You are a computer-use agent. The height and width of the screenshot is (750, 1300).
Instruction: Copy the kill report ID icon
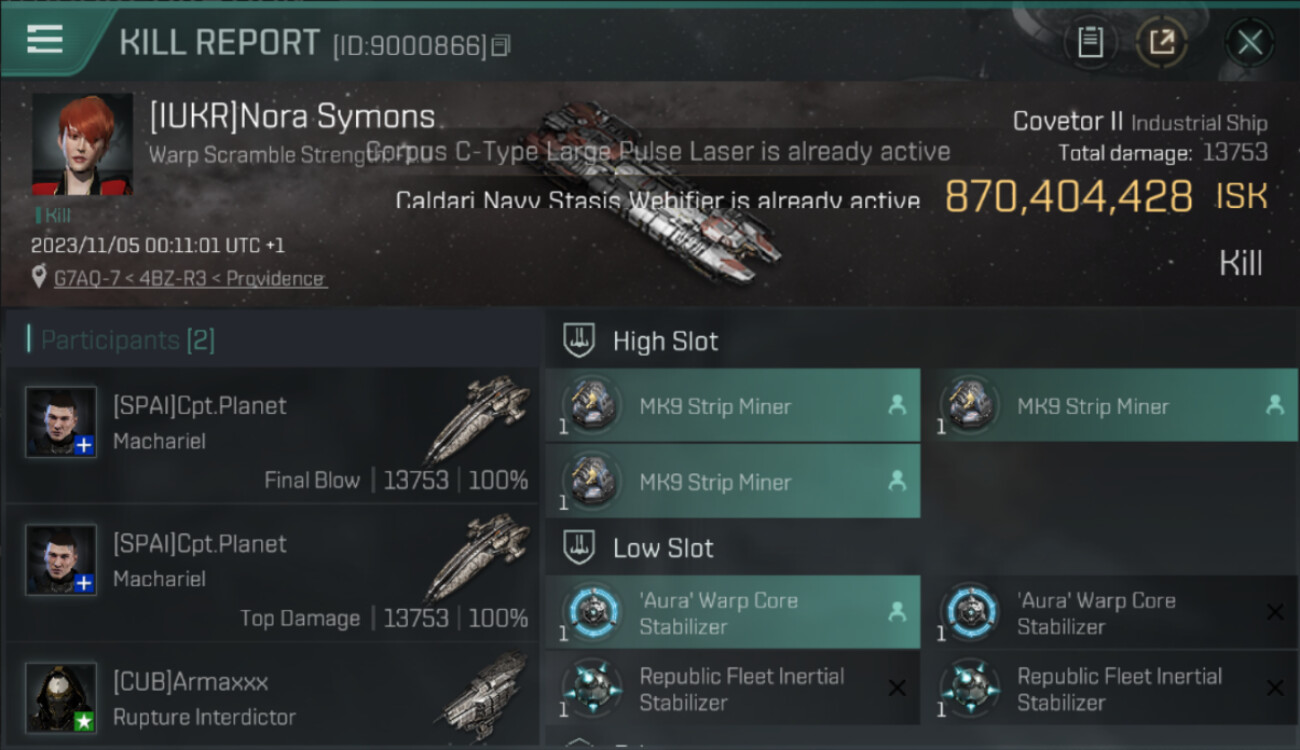(x=501, y=46)
